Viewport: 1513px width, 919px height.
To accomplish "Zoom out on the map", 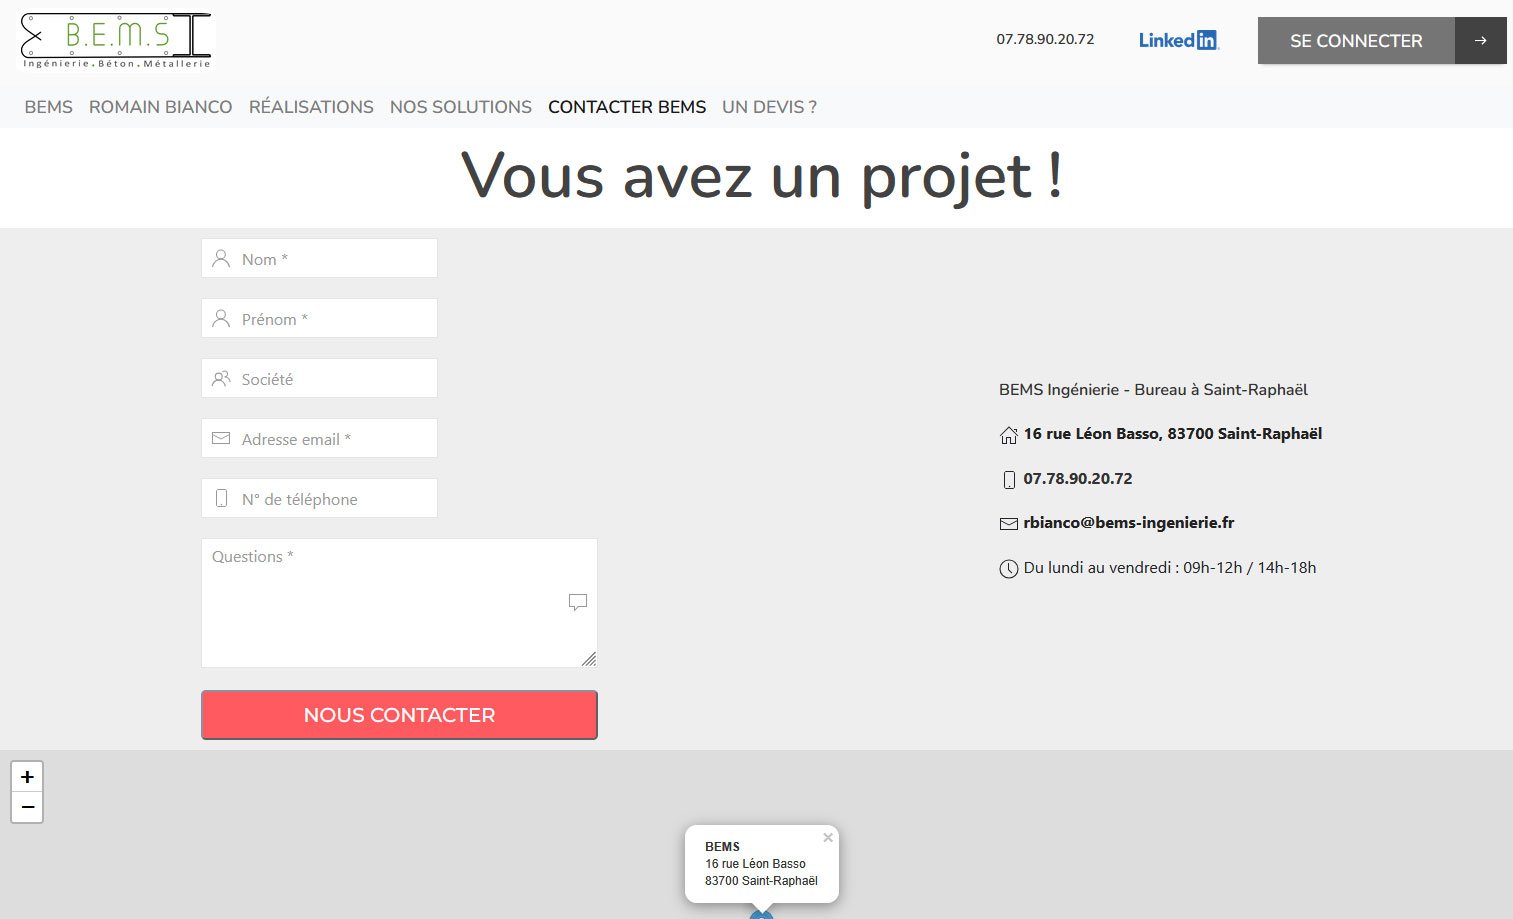I will pyautogui.click(x=27, y=807).
